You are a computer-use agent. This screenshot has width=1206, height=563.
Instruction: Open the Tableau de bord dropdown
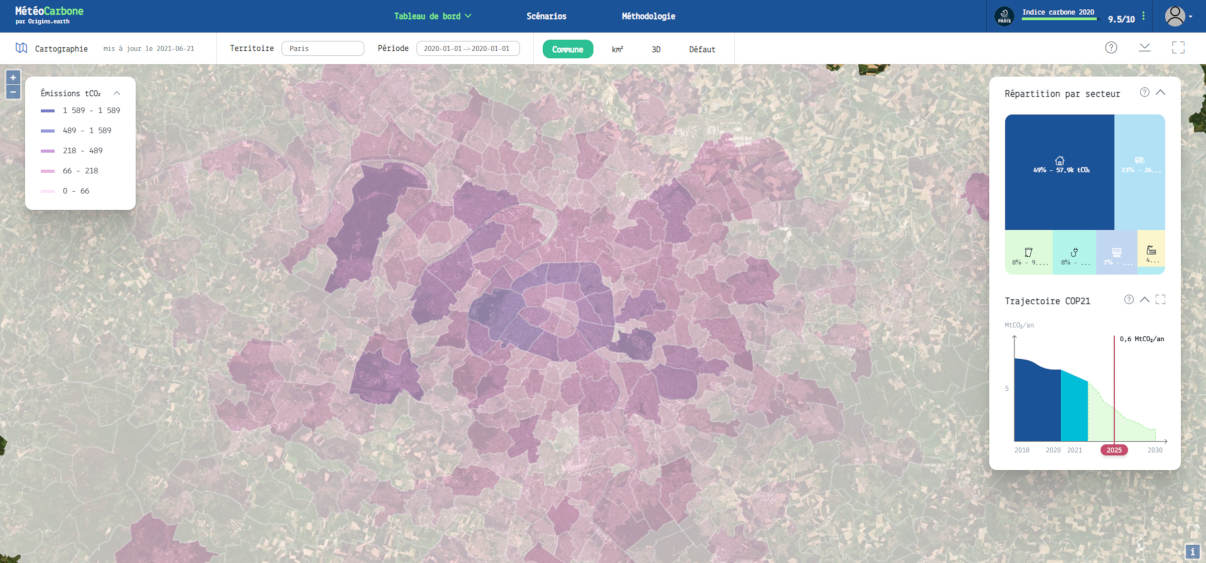pos(432,16)
